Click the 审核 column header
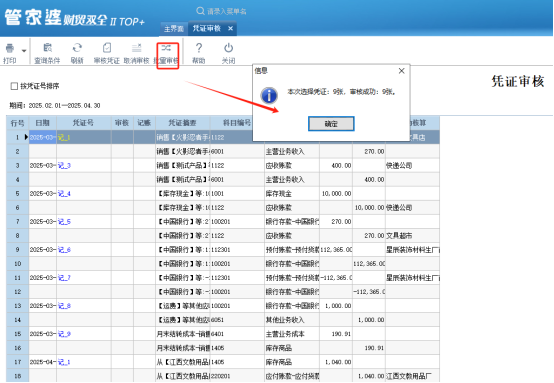Image resolution: width=554 pixels, height=383 pixels. [x=122, y=123]
